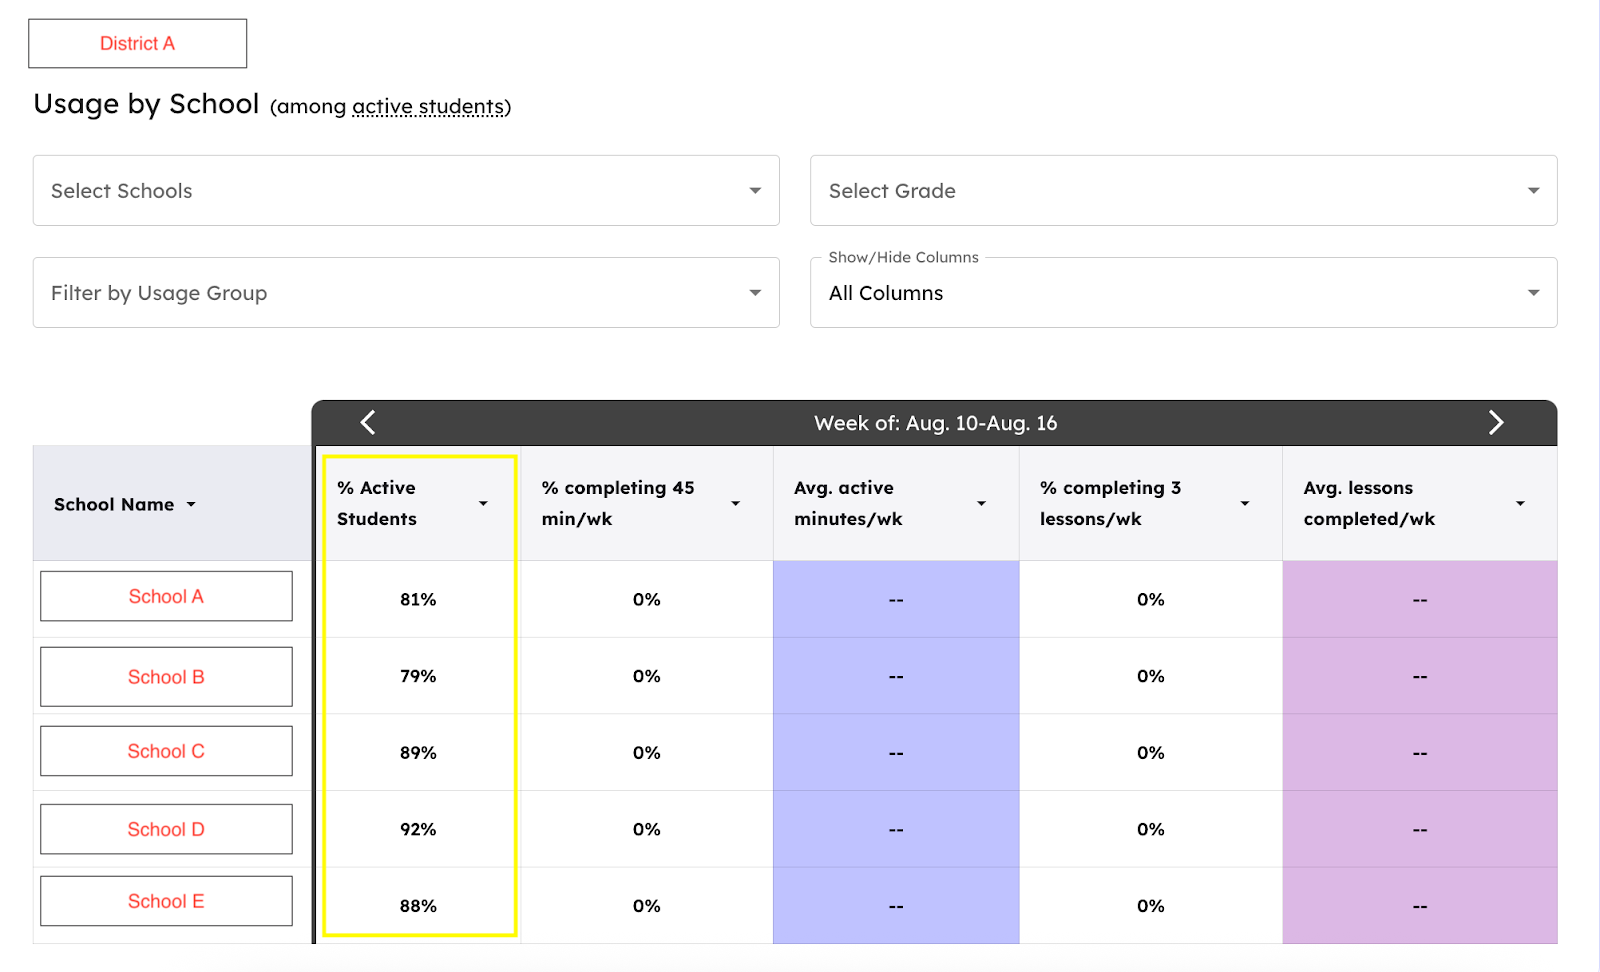
Task: Advance to next week using right chevron
Action: (x=1495, y=423)
